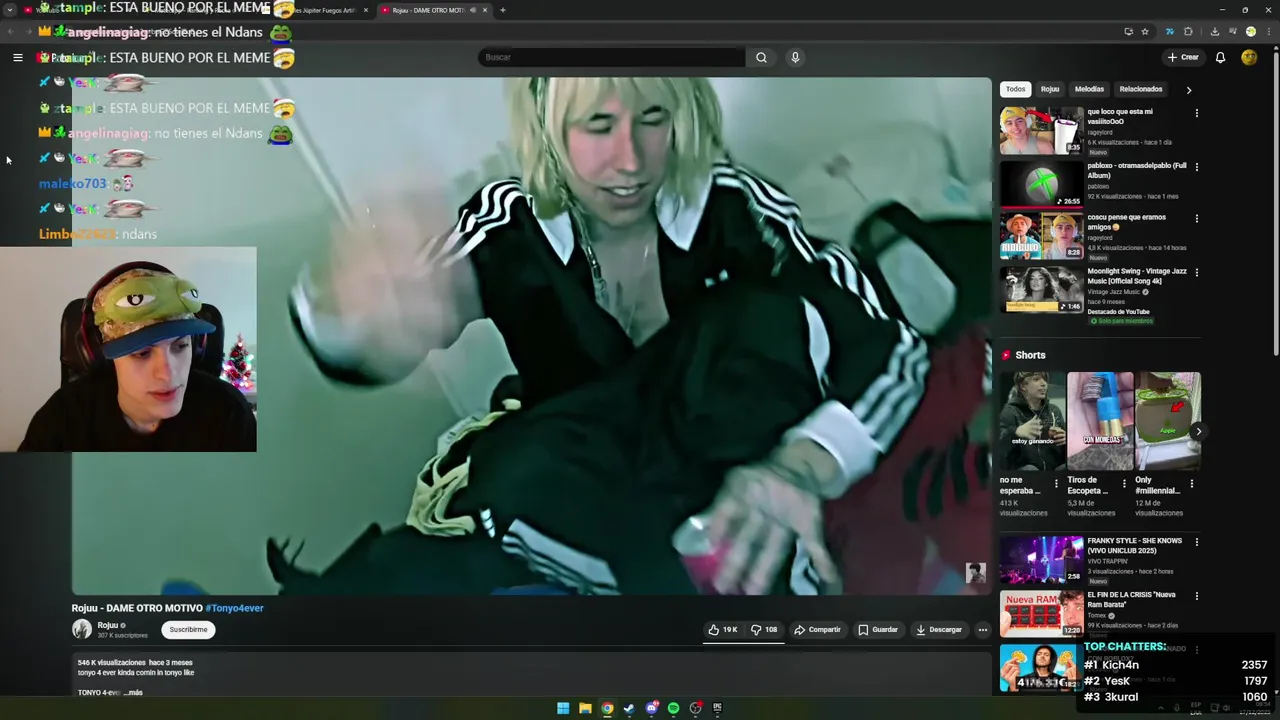Screen dimensions: 1280x720
Task: Open File Explorer from taskbar
Action: 585,708
